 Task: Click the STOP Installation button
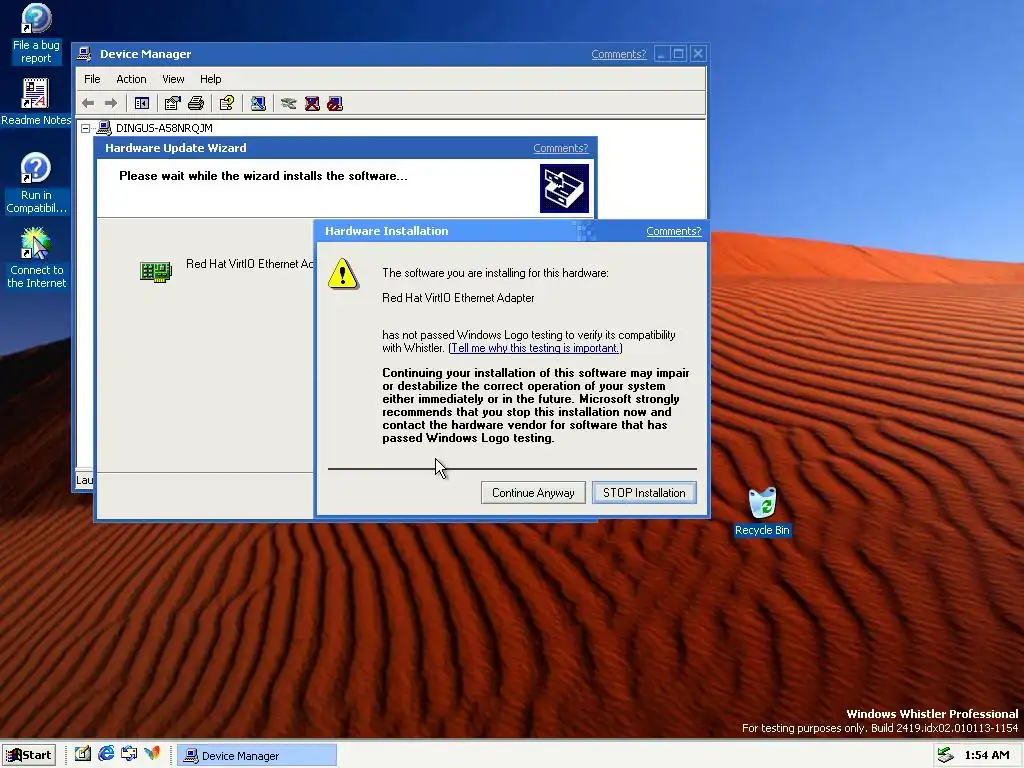coord(644,493)
